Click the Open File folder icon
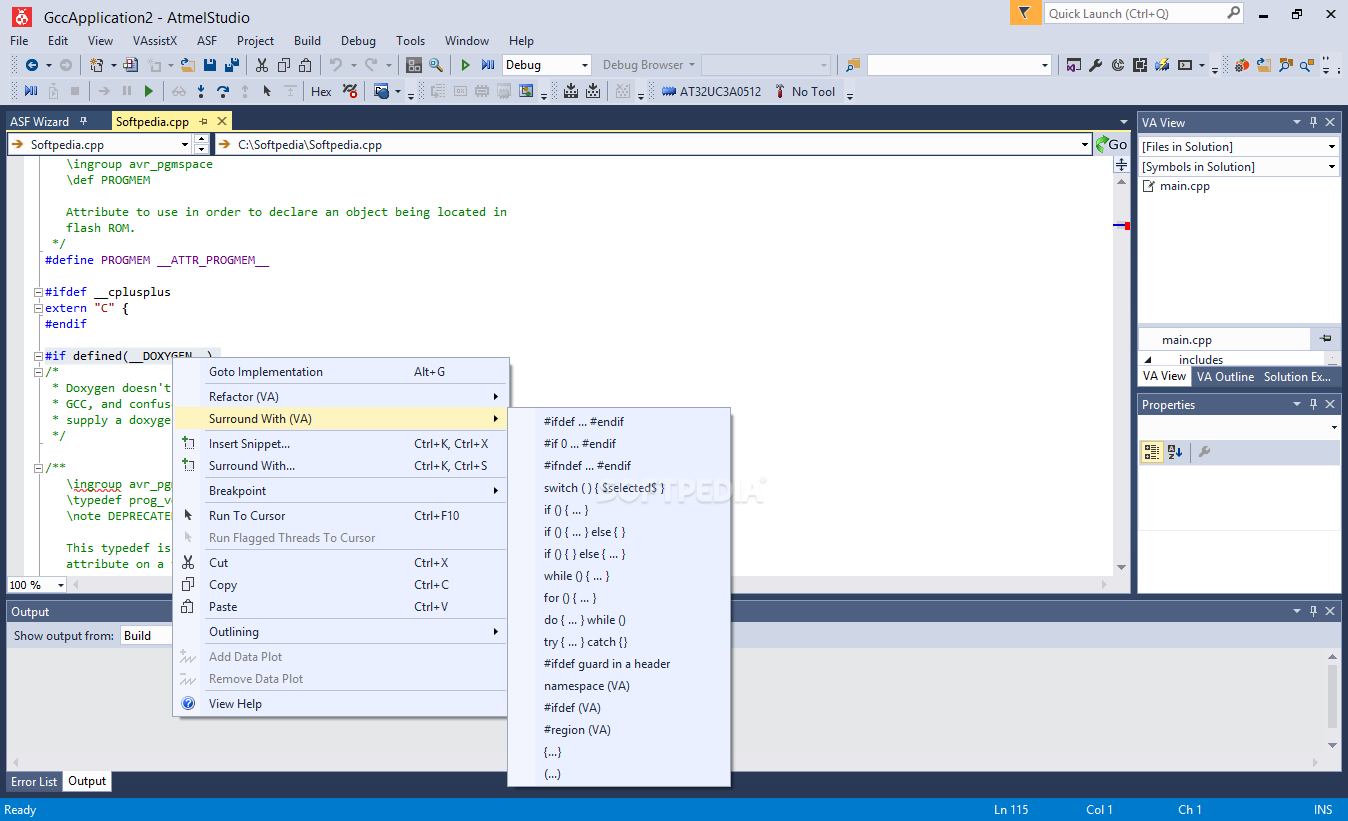The height and width of the screenshot is (821, 1348). click(x=187, y=65)
